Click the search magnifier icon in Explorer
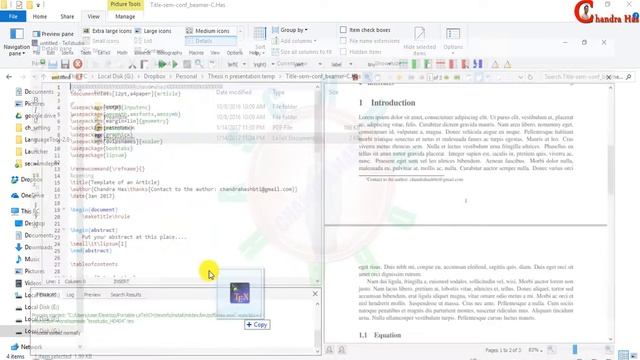640x360 pixels. pos(629,77)
